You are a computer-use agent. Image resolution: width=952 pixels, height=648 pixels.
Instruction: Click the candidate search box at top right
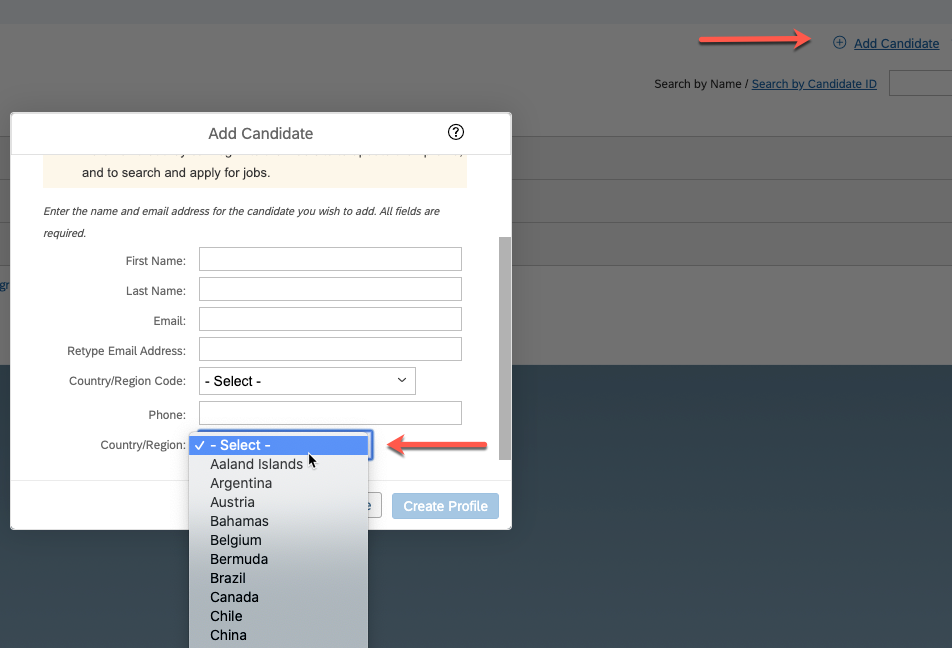pos(920,83)
